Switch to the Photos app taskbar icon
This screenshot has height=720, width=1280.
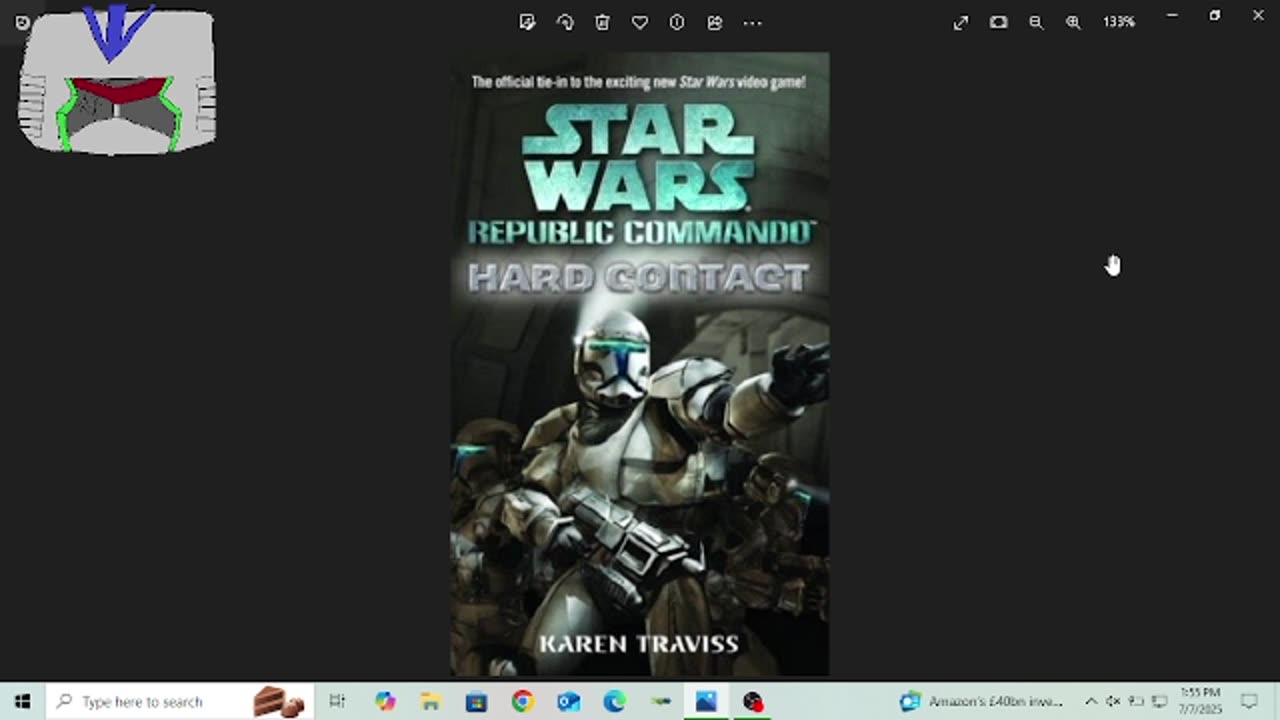coord(706,702)
